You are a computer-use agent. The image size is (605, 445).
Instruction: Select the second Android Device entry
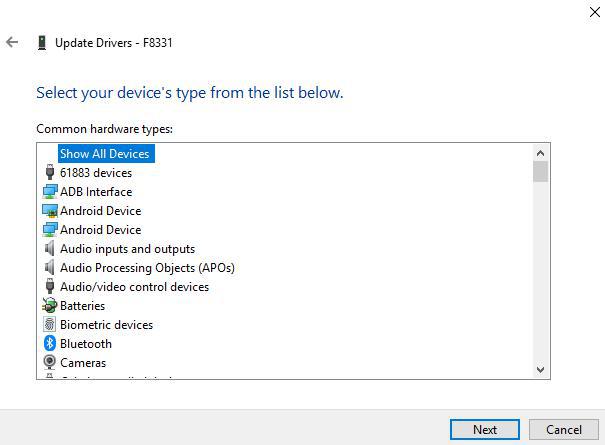point(100,230)
